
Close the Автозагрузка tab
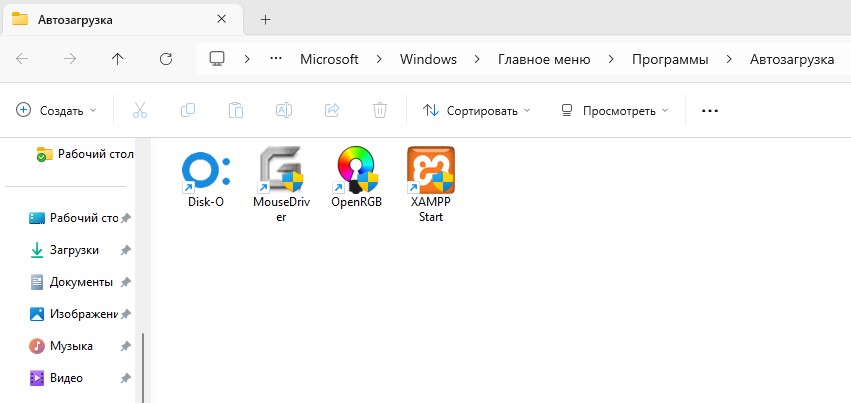221,19
